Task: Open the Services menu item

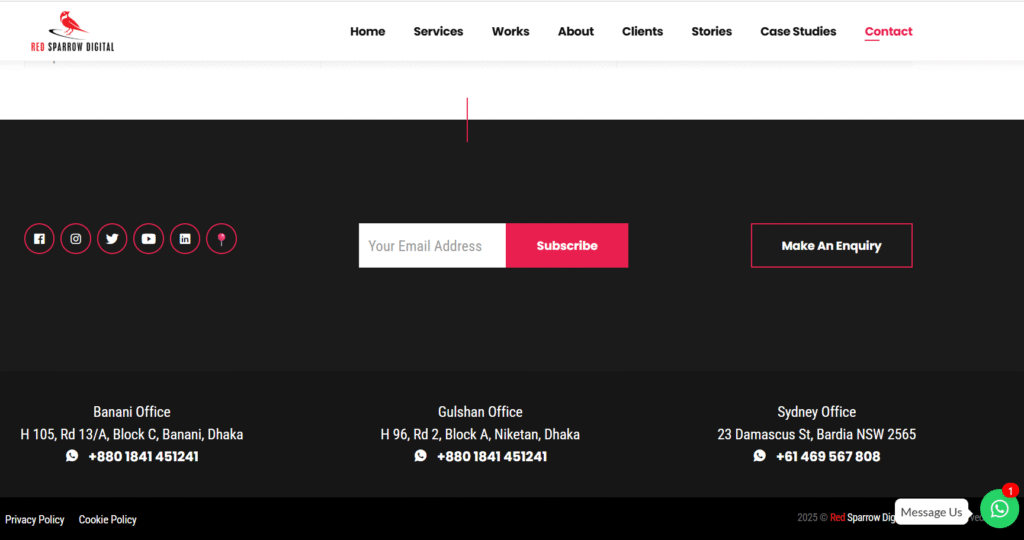Action: (x=438, y=31)
